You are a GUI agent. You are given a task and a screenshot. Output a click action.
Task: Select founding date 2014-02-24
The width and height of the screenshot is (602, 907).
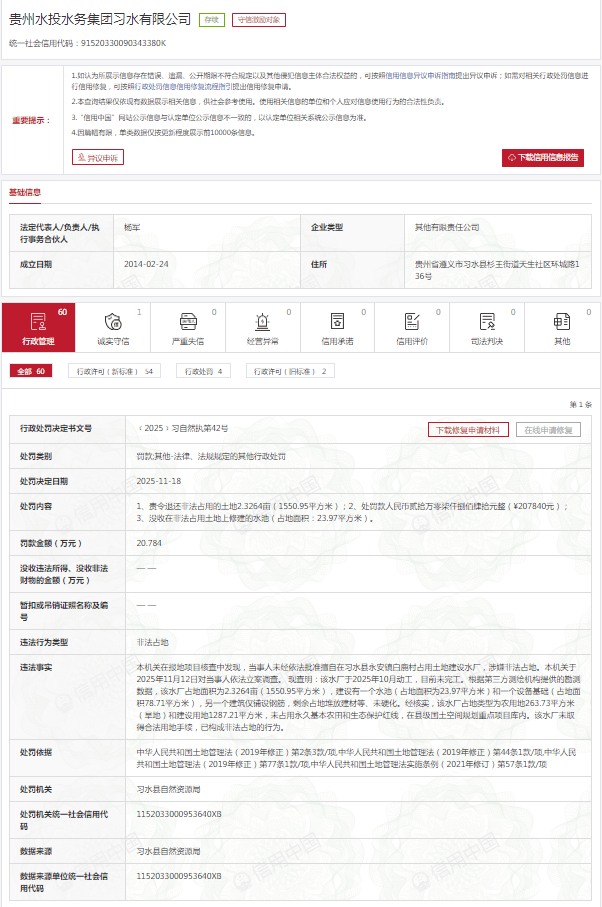(146, 264)
